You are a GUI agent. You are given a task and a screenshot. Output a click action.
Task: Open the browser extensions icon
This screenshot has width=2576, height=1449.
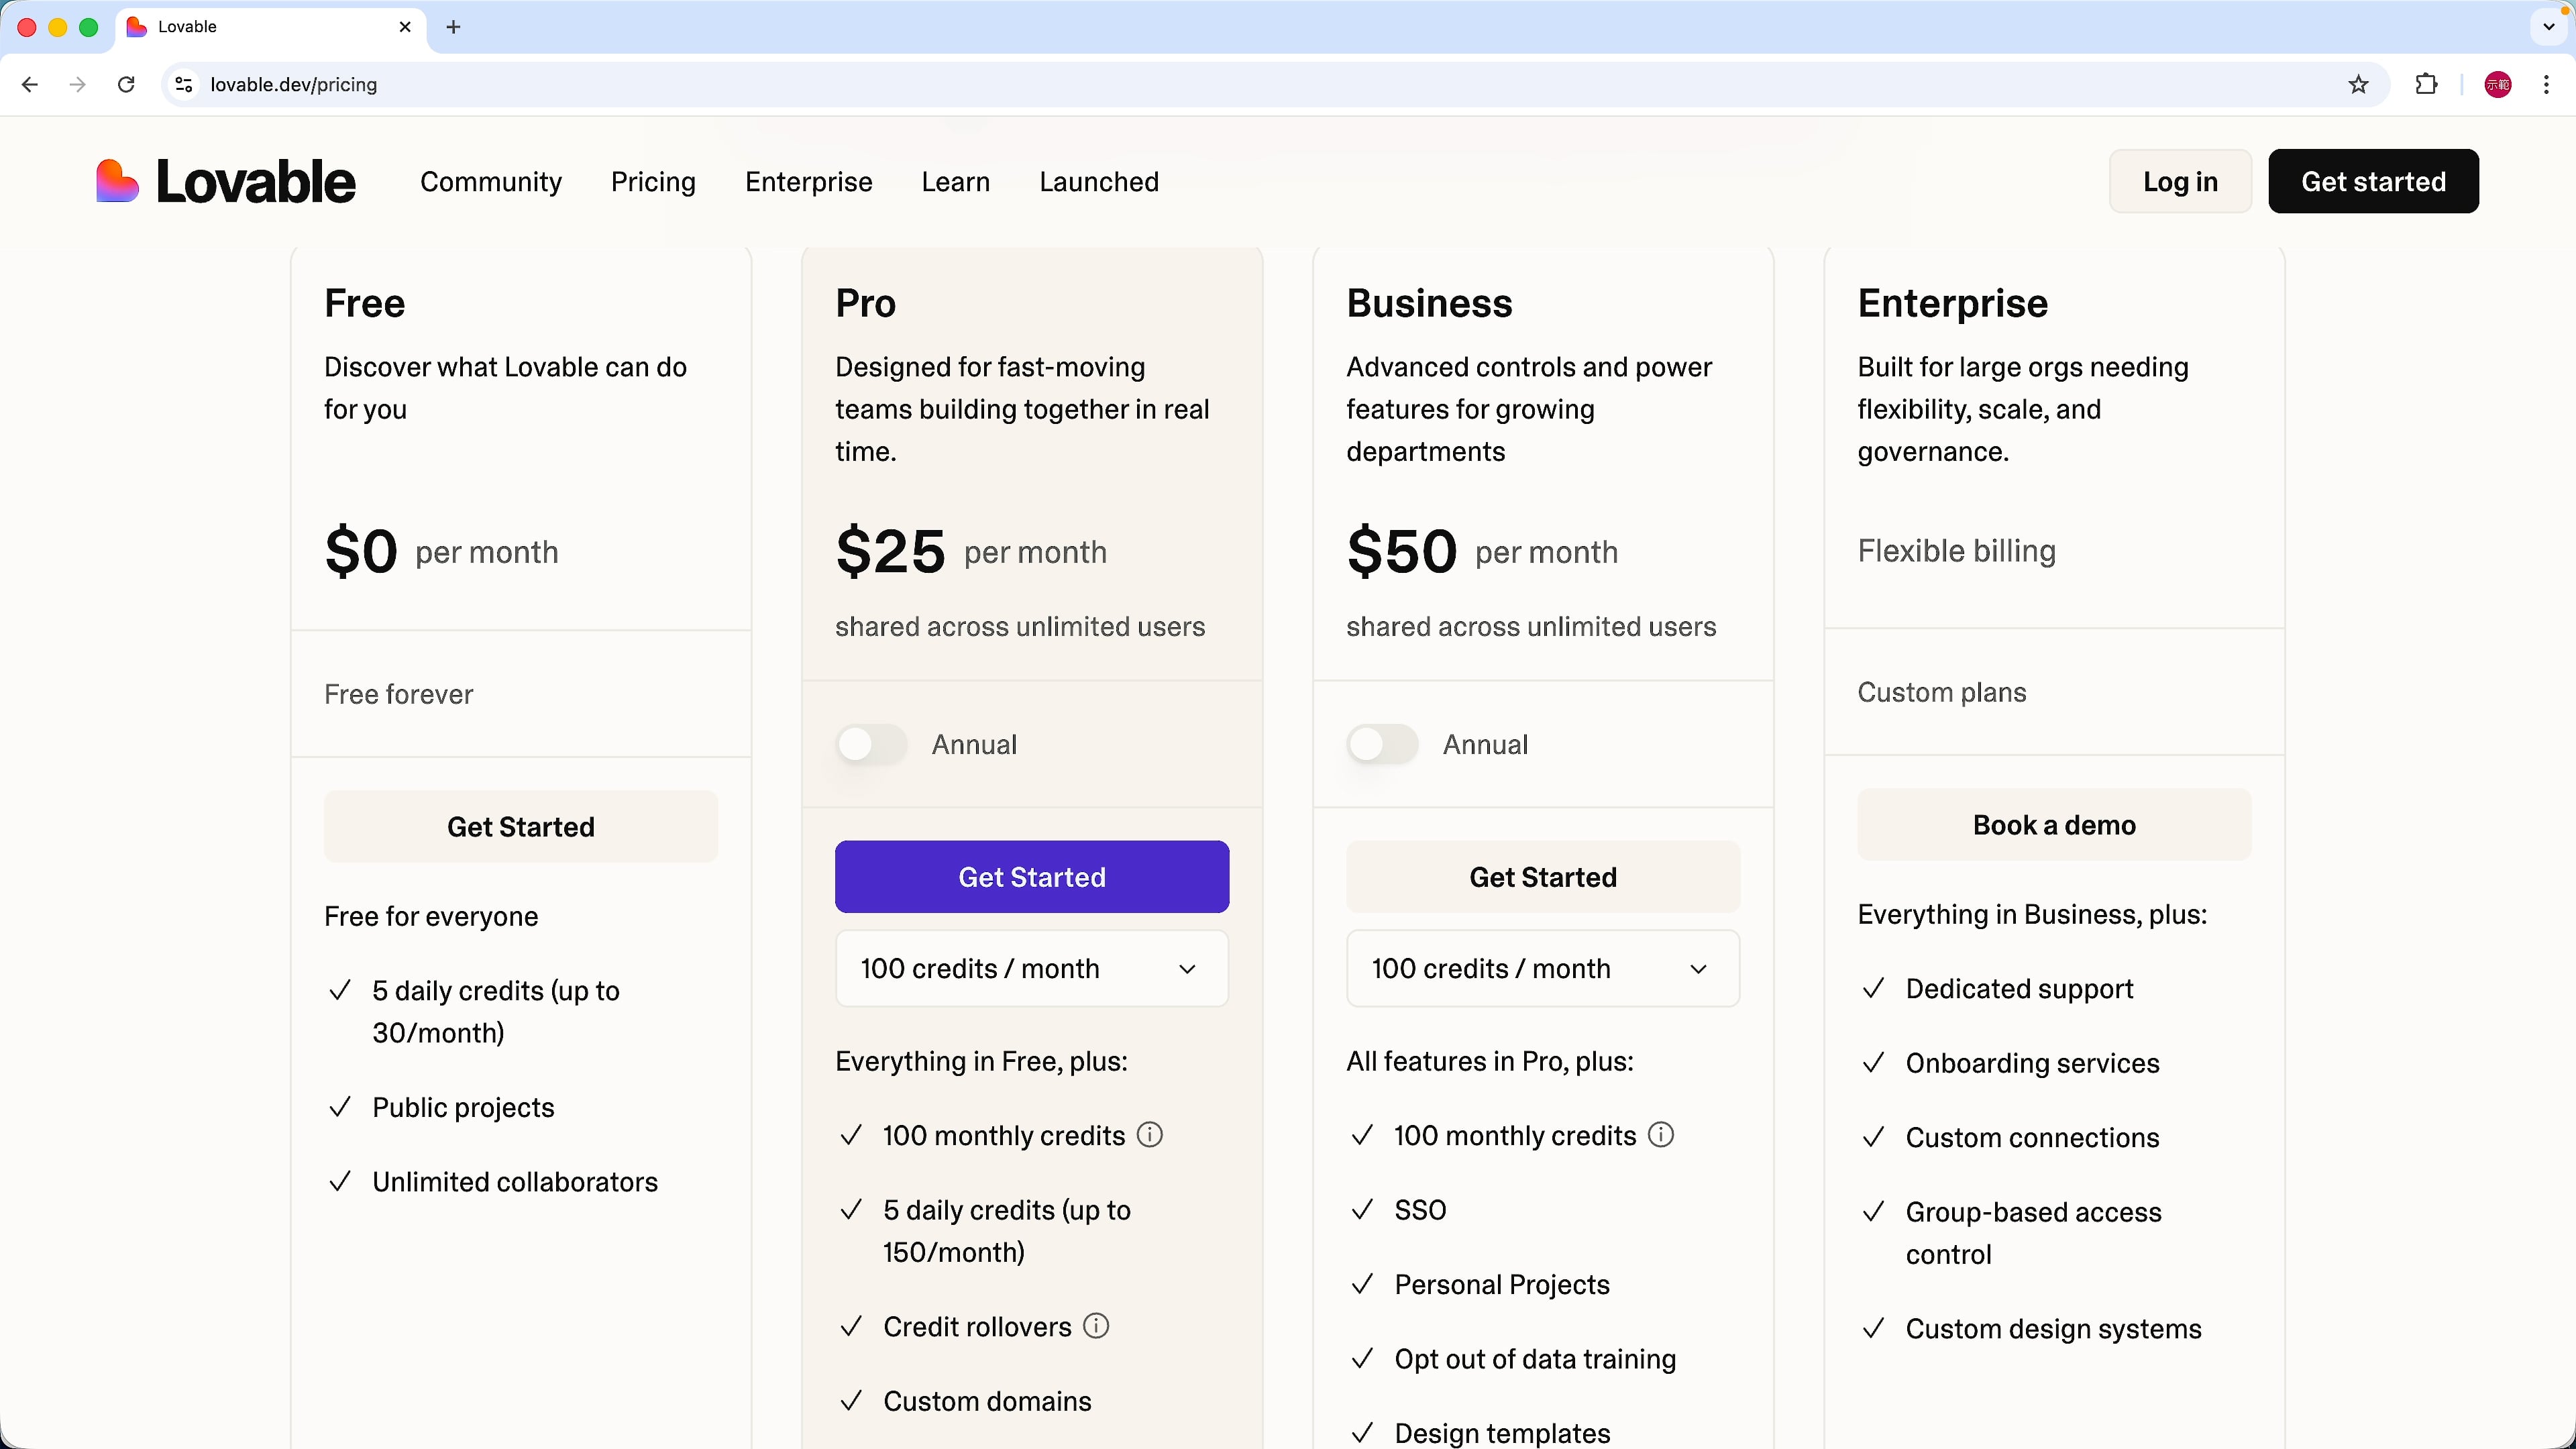coord(2426,84)
